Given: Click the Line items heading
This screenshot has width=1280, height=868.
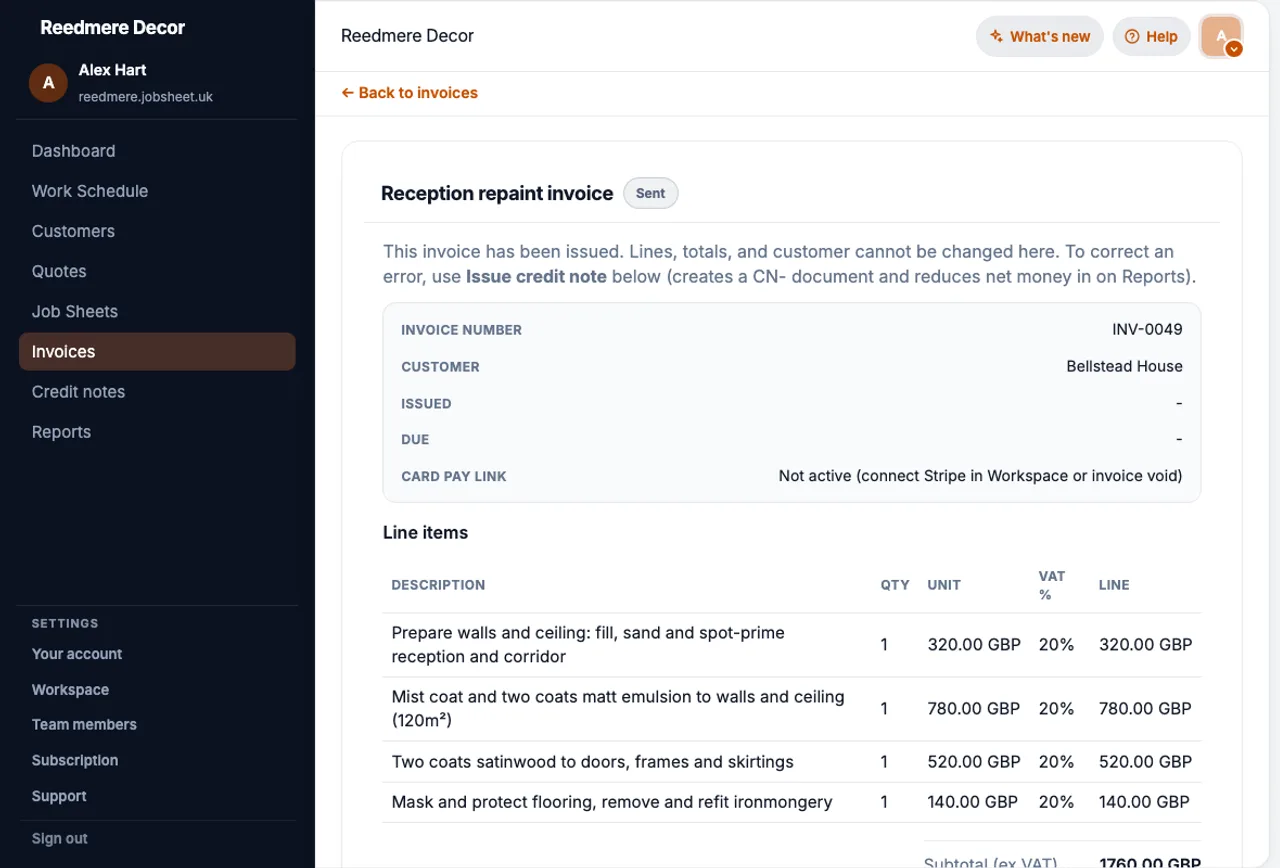Looking at the screenshot, I should click(x=425, y=533).
